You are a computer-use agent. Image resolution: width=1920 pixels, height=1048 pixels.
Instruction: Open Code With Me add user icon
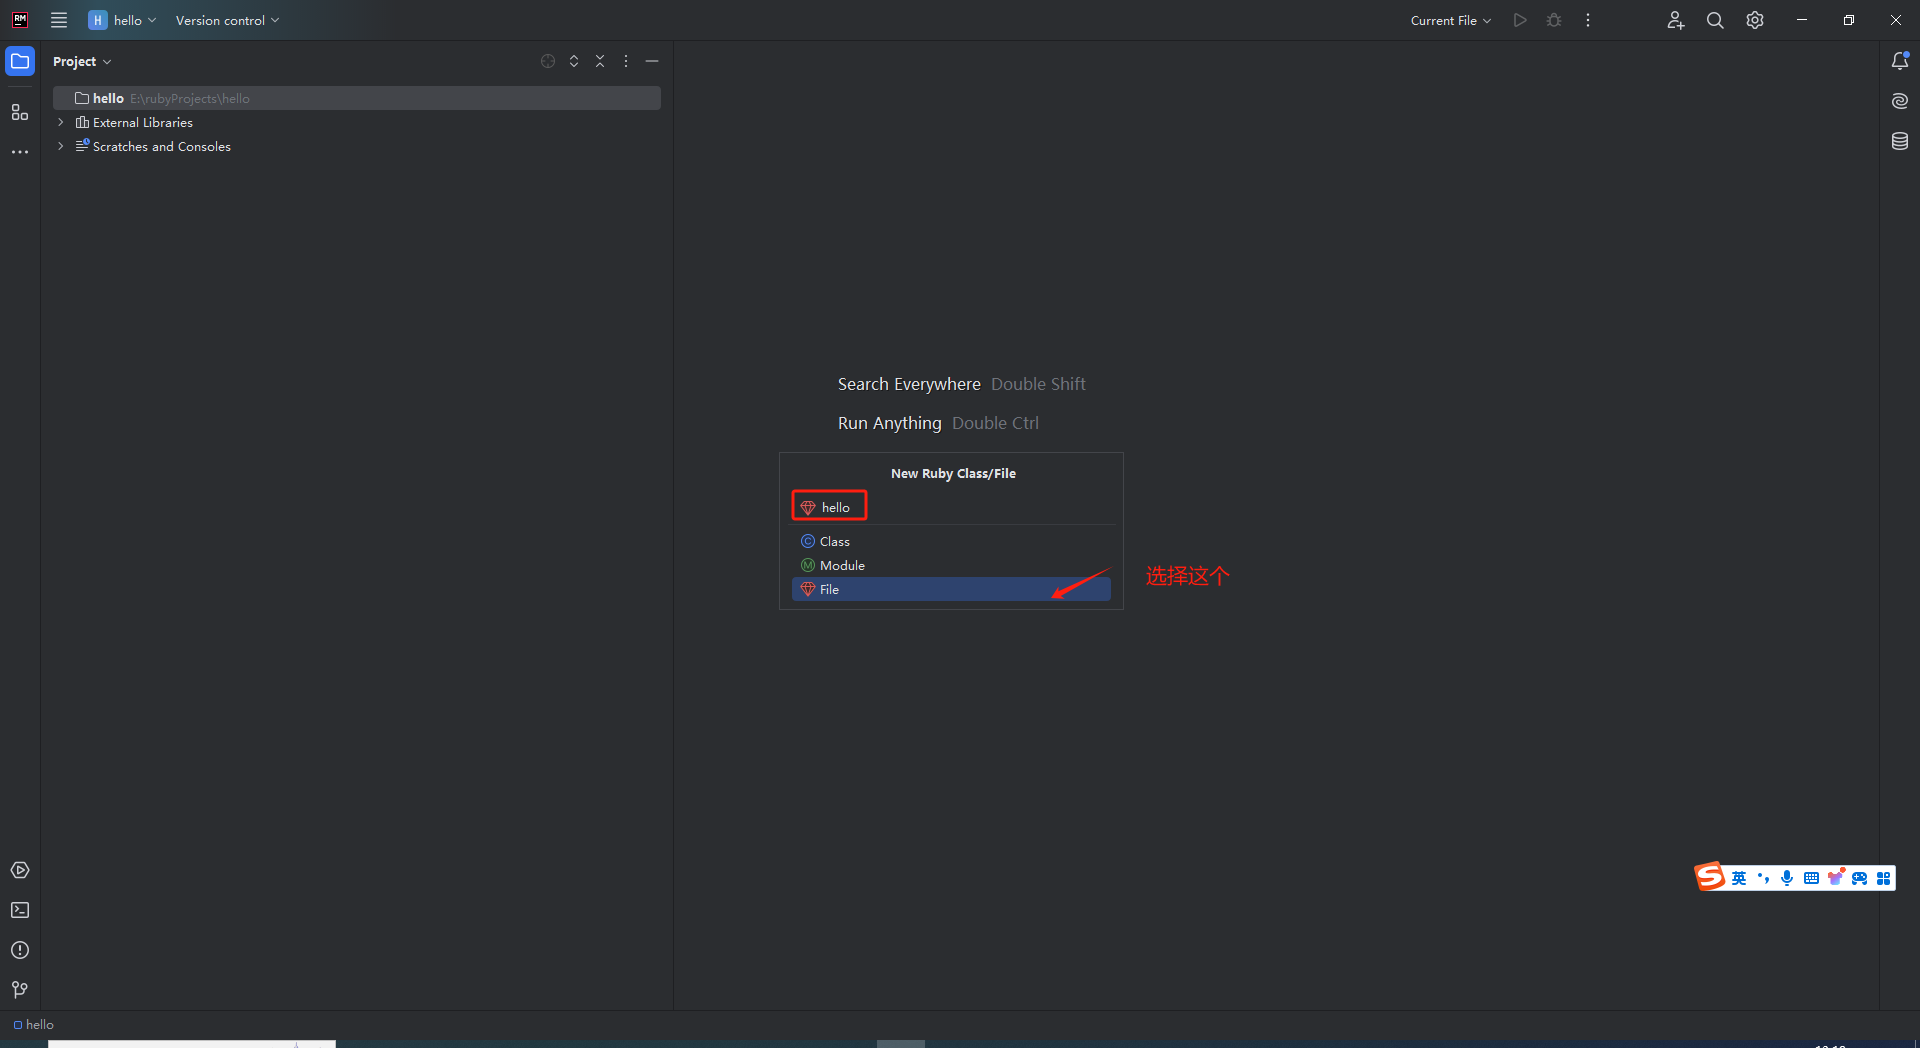point(1676,20)
